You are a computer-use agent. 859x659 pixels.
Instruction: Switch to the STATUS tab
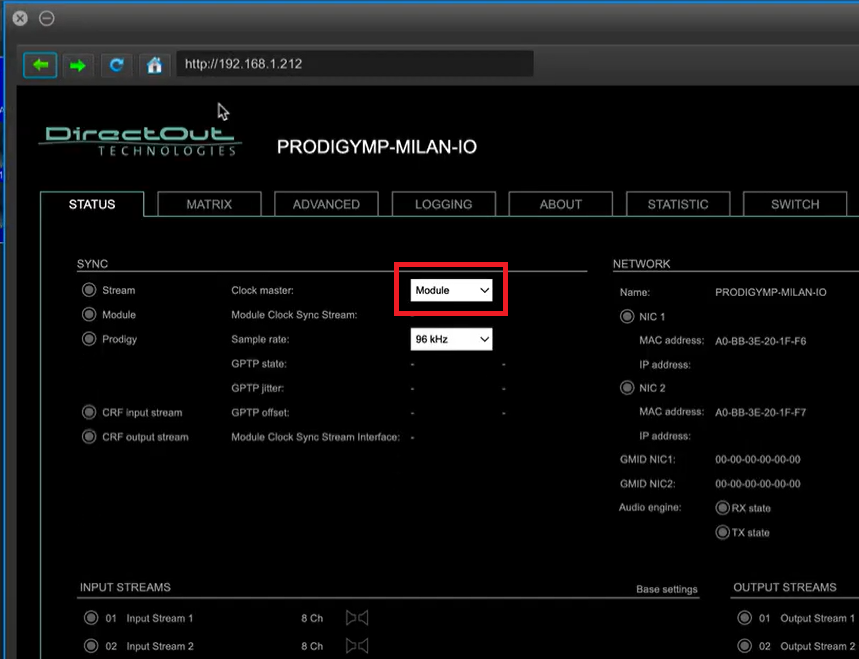[92, 204]
